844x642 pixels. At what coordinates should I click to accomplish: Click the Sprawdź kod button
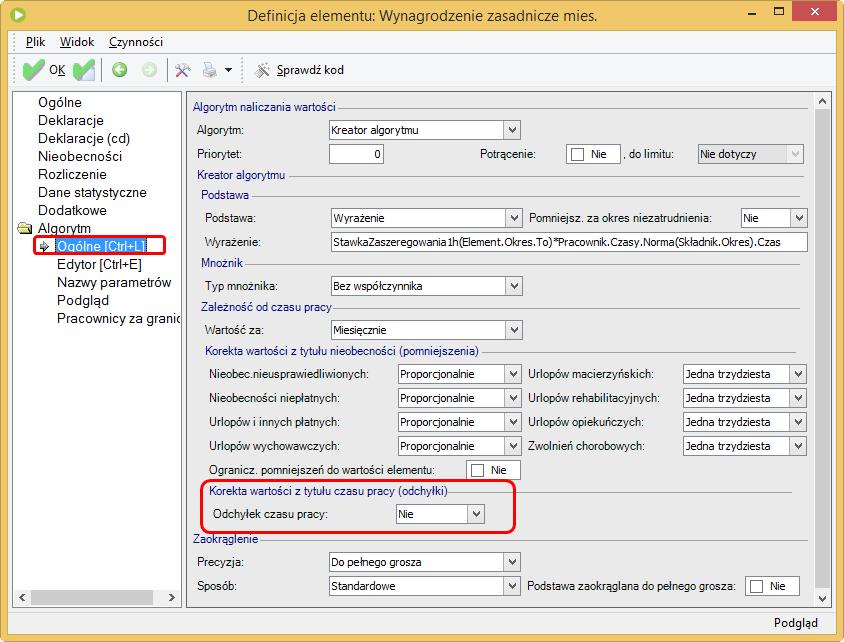point(299,70)
